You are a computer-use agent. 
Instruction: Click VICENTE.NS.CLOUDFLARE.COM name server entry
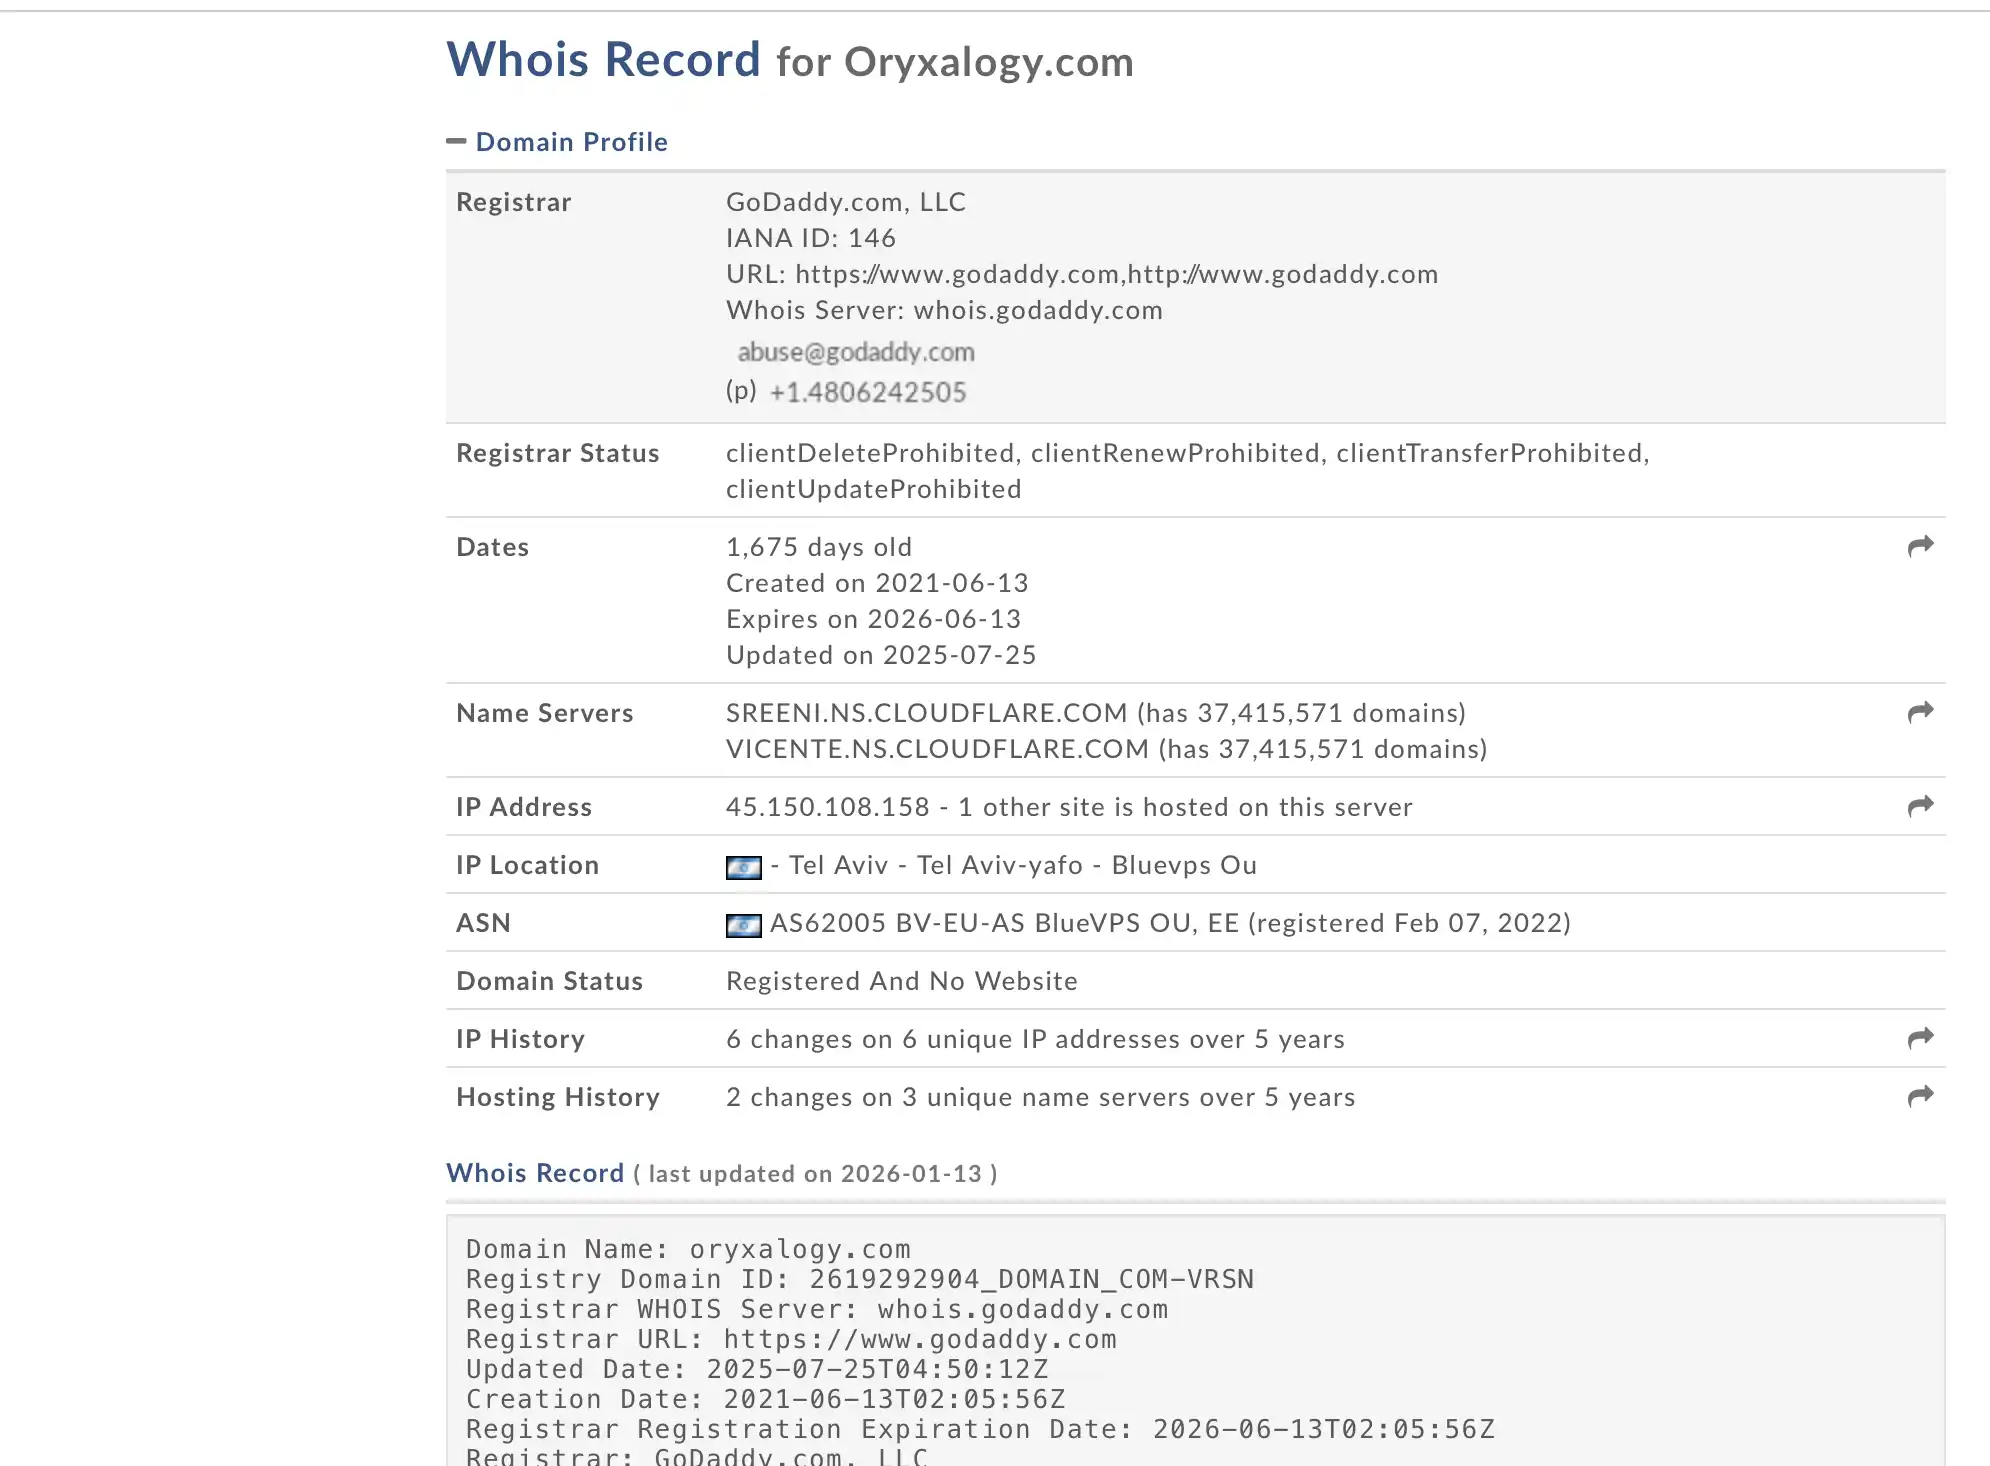(x=937, y=749)
